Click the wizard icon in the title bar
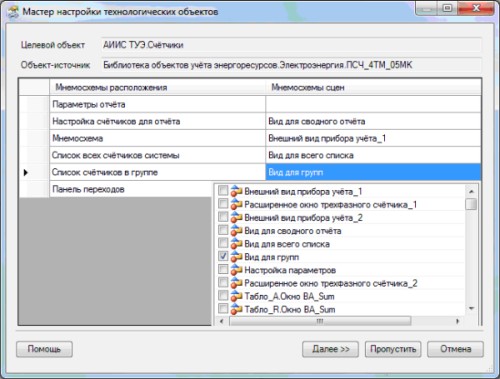The height and width of the screenshot is (379, 500). point(14,12)
